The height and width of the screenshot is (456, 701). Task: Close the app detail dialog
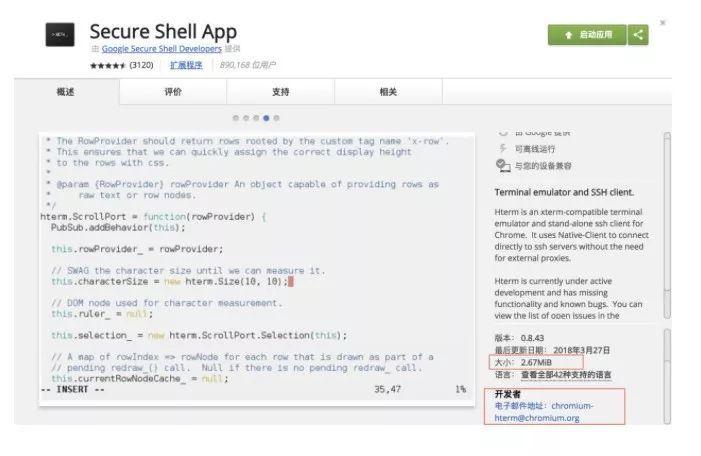[663, 22]
